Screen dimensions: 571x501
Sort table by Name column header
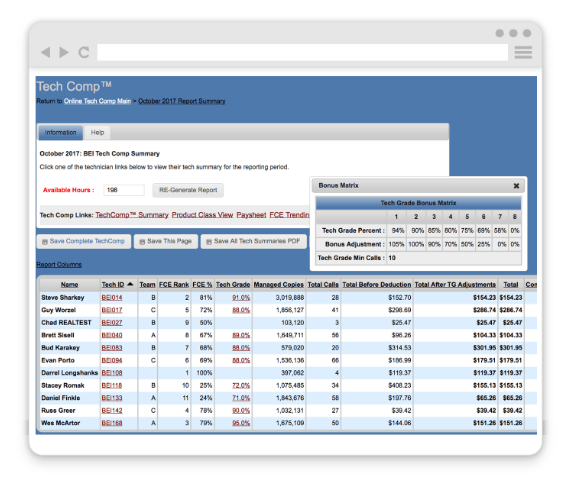pyautogui.click(x=70, y=285)
